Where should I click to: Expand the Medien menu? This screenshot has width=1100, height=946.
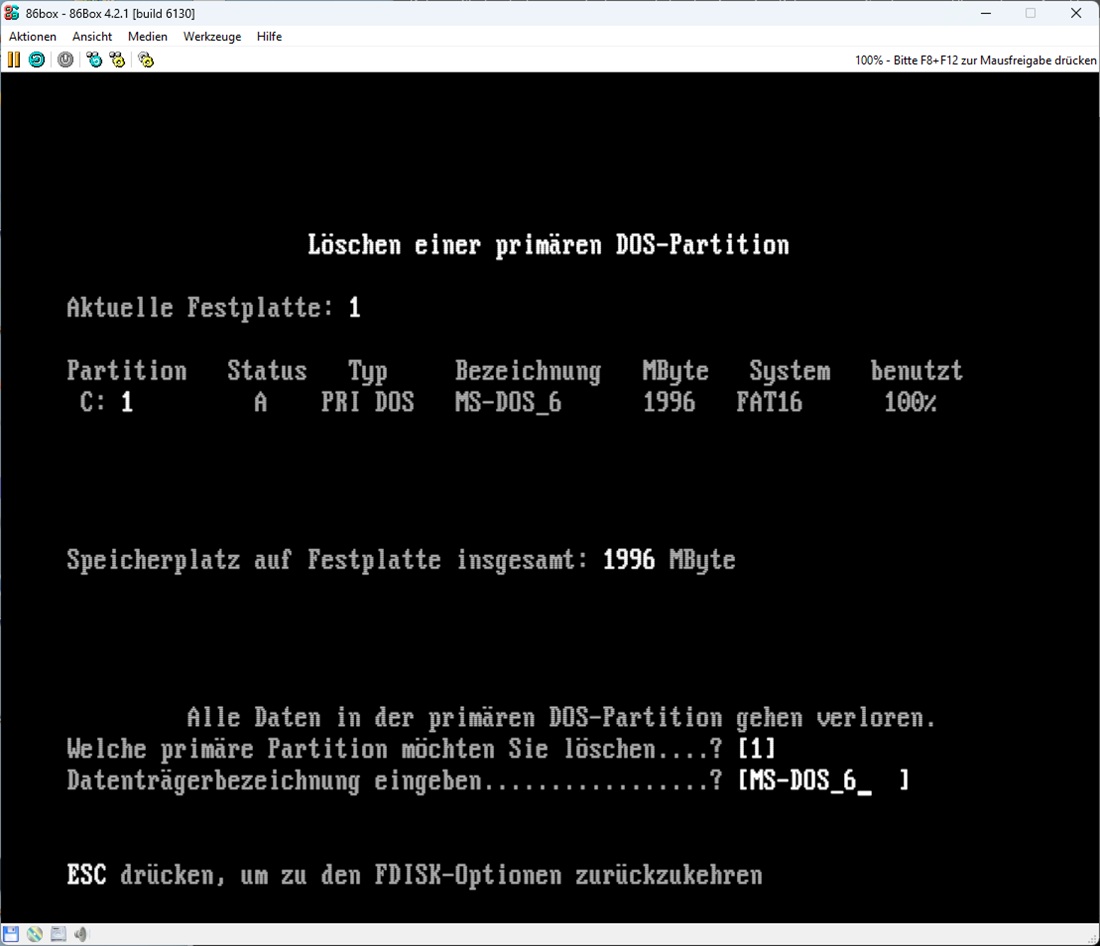click(147, 36)
